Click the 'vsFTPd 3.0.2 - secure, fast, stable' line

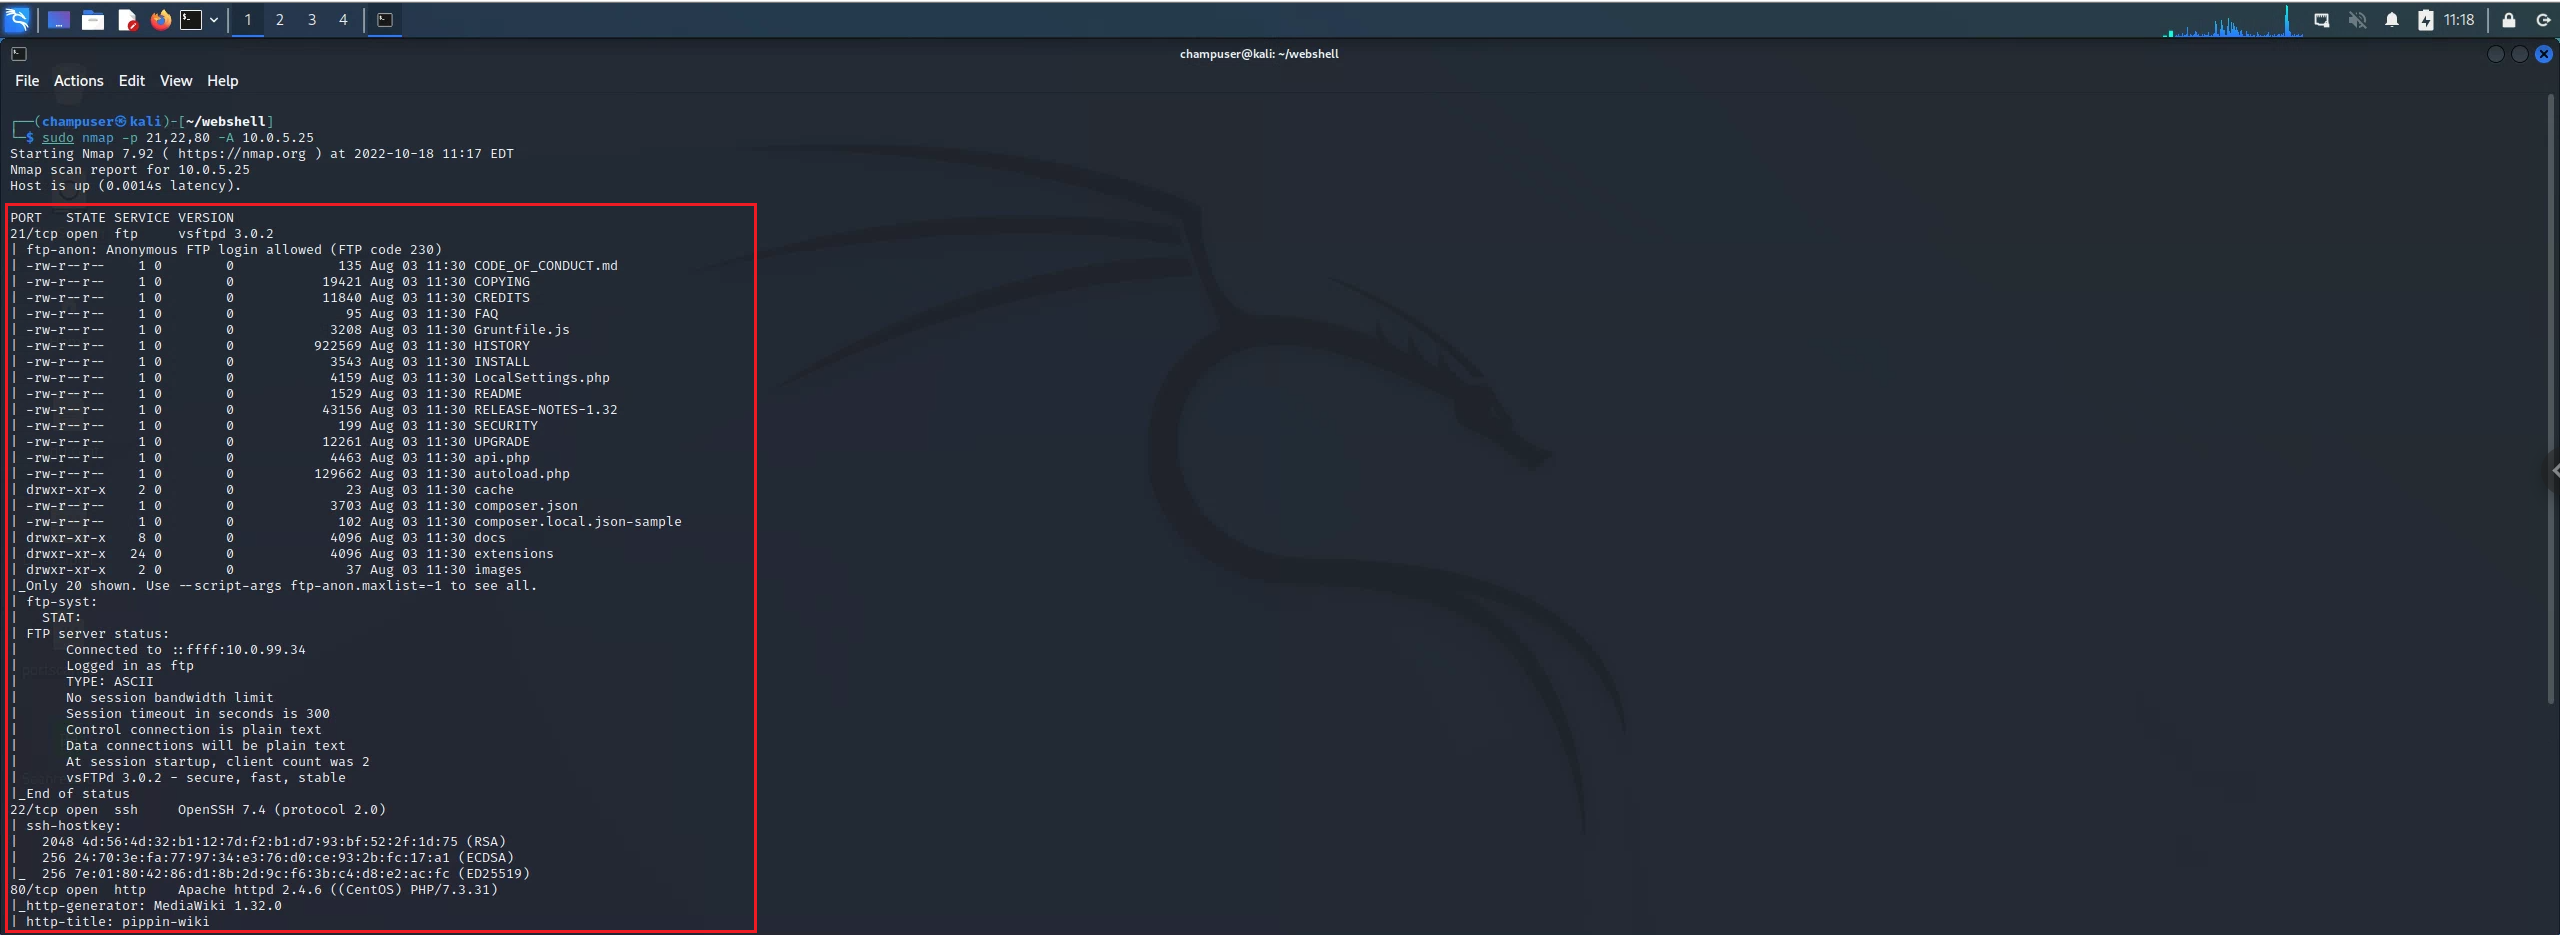tap(206, 778)
